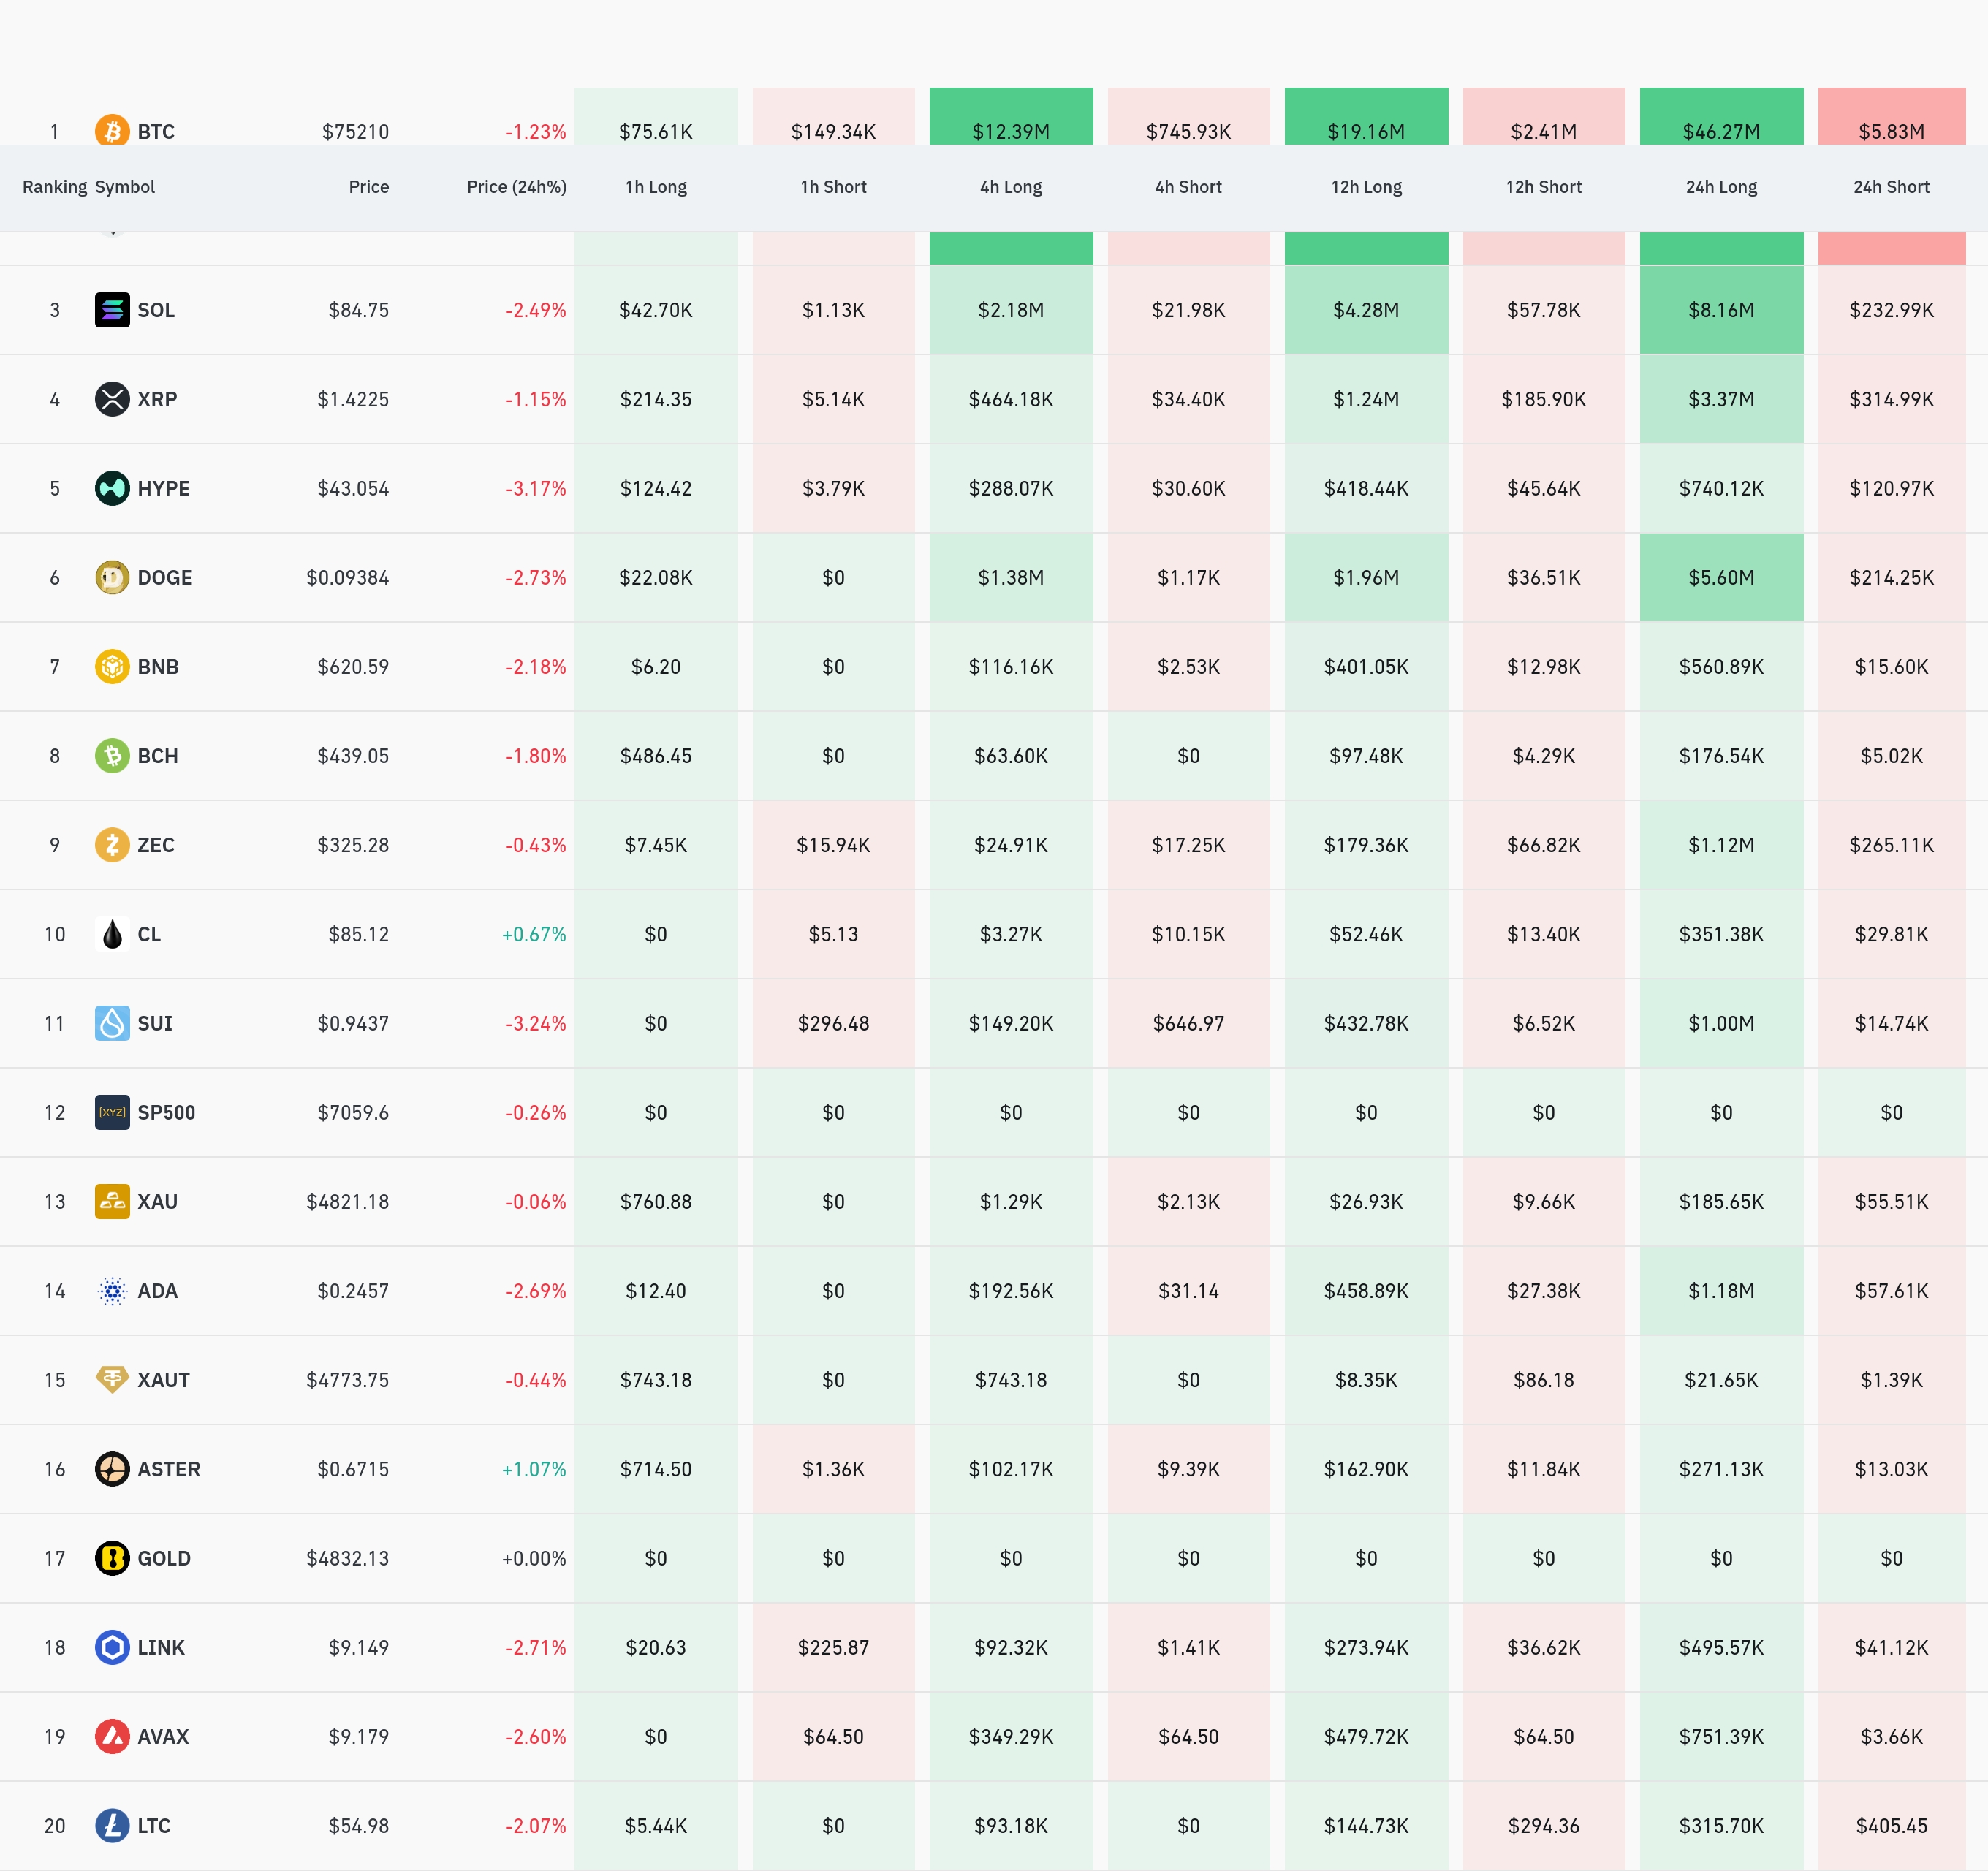Click the Dogecoin logo icon
This screenshot has width=1988, height=1871.
pos(112,577)
